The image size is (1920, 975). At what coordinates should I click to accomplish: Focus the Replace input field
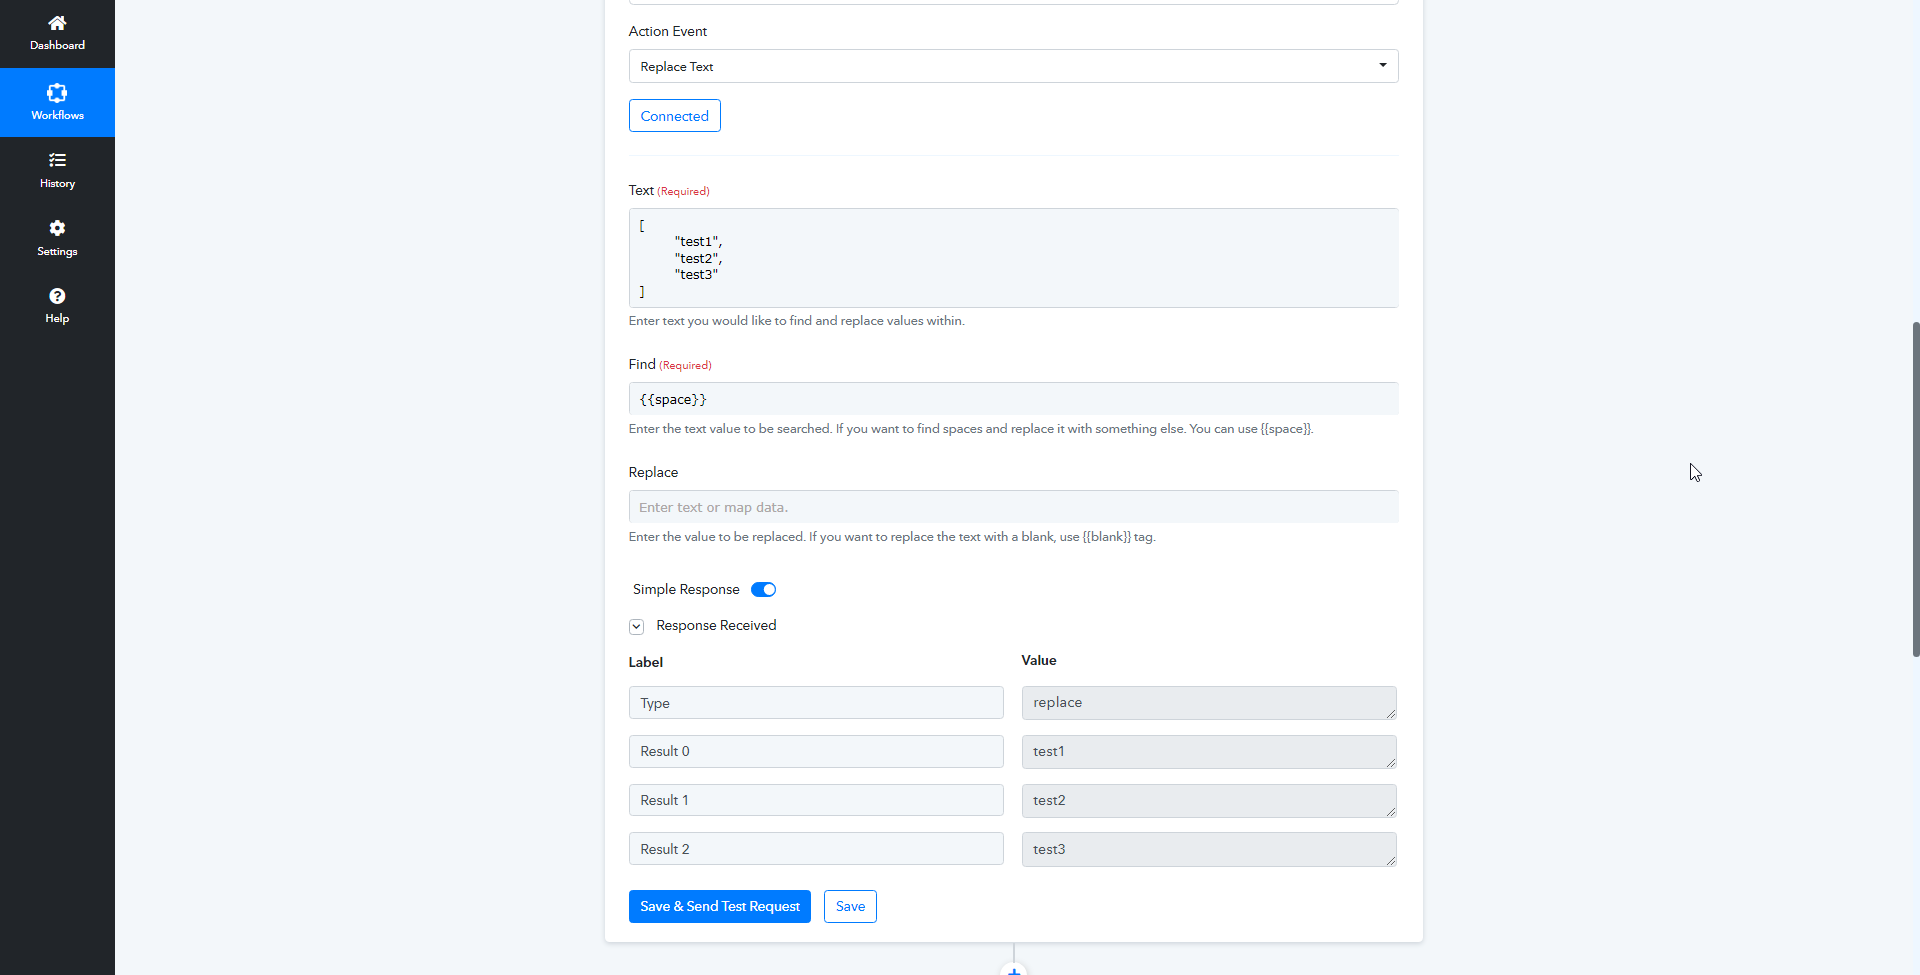click(1013, 507)
